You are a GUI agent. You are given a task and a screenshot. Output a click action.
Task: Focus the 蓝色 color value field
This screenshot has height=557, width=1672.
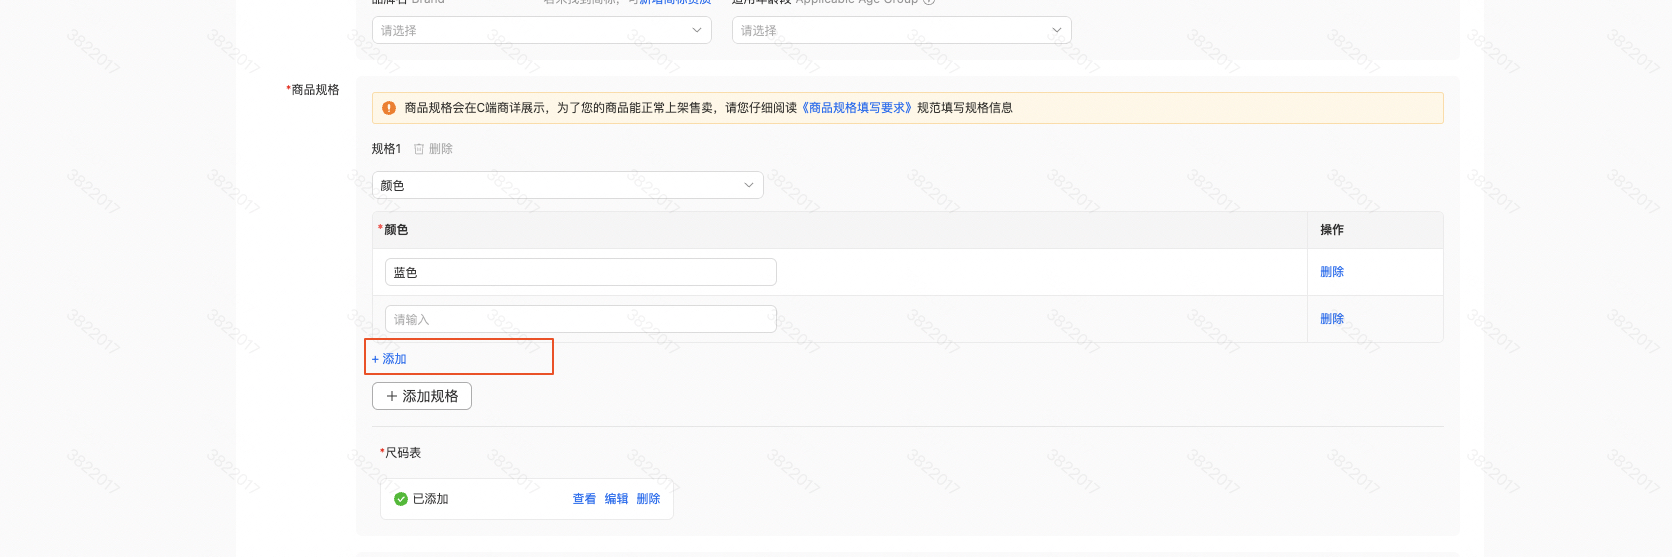coord(580,272)
